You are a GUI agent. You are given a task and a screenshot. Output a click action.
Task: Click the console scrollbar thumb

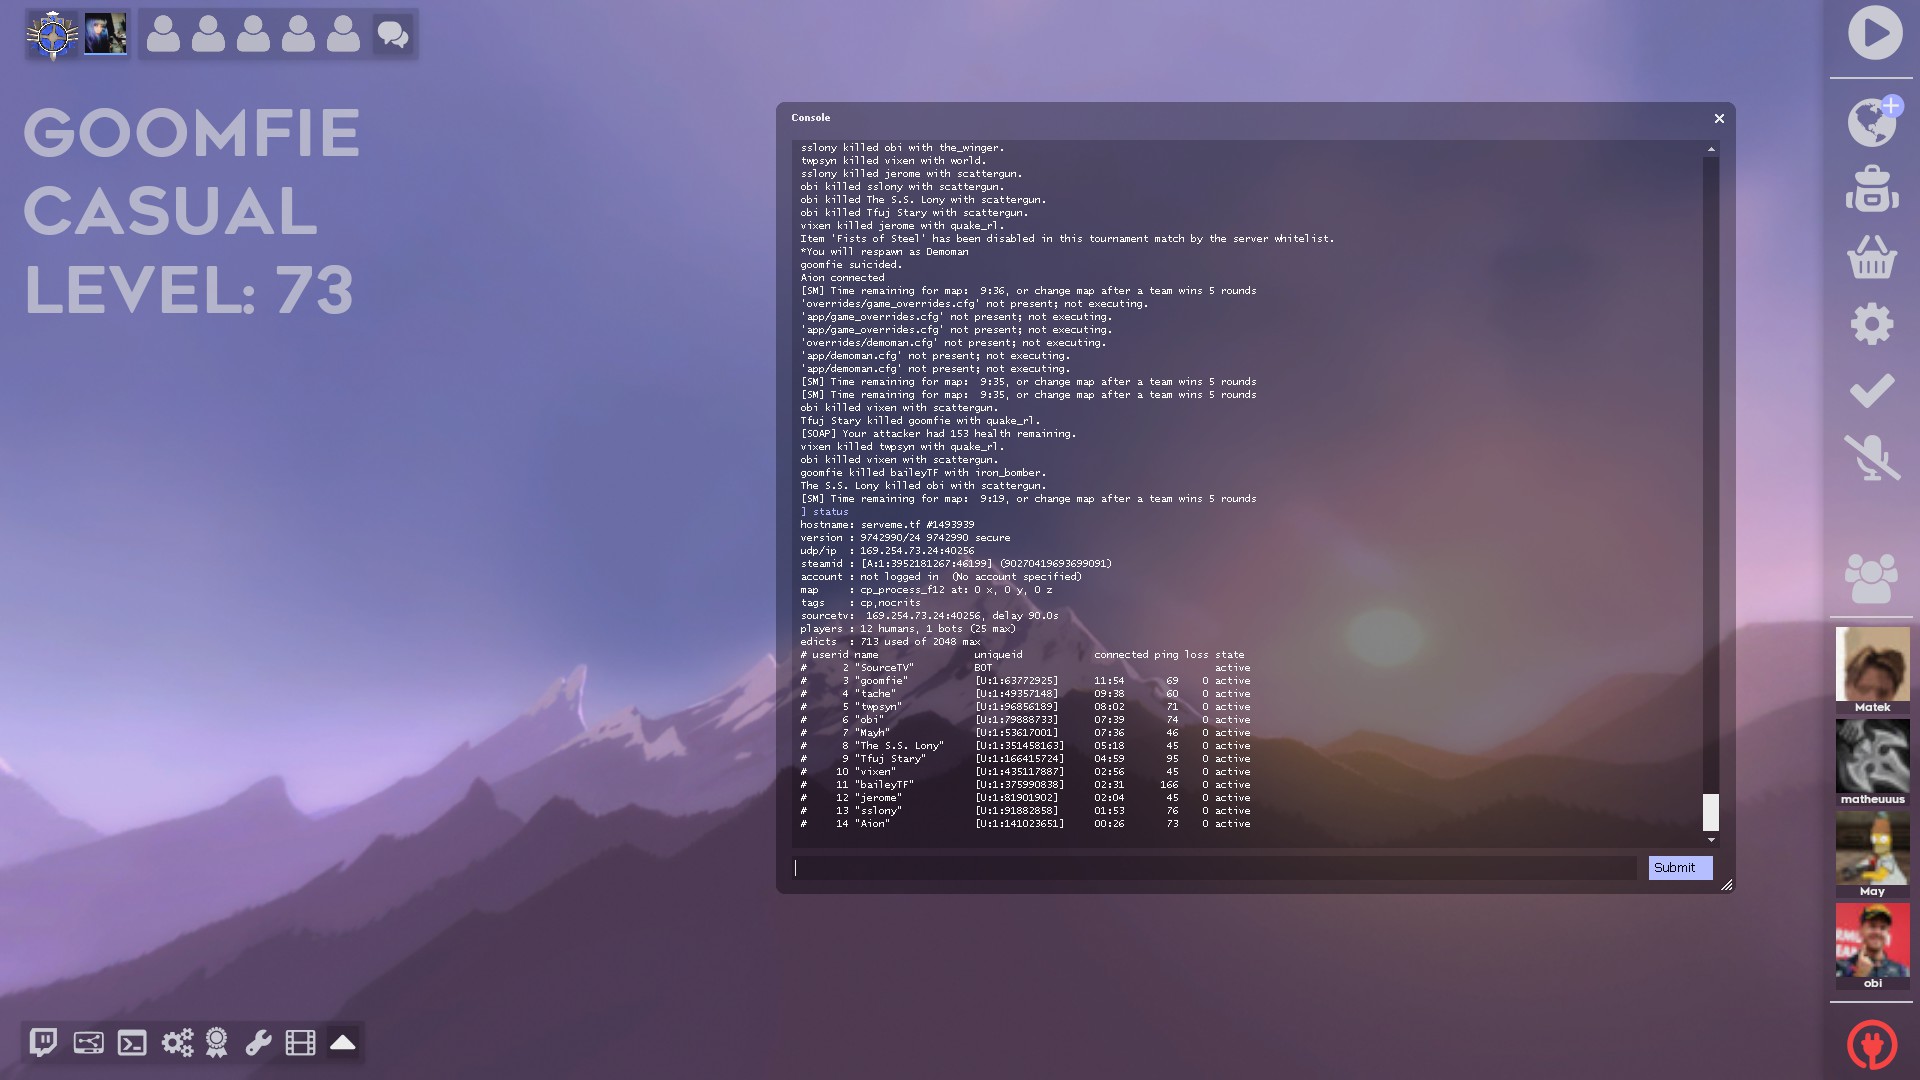click(x=1711, y=812)
